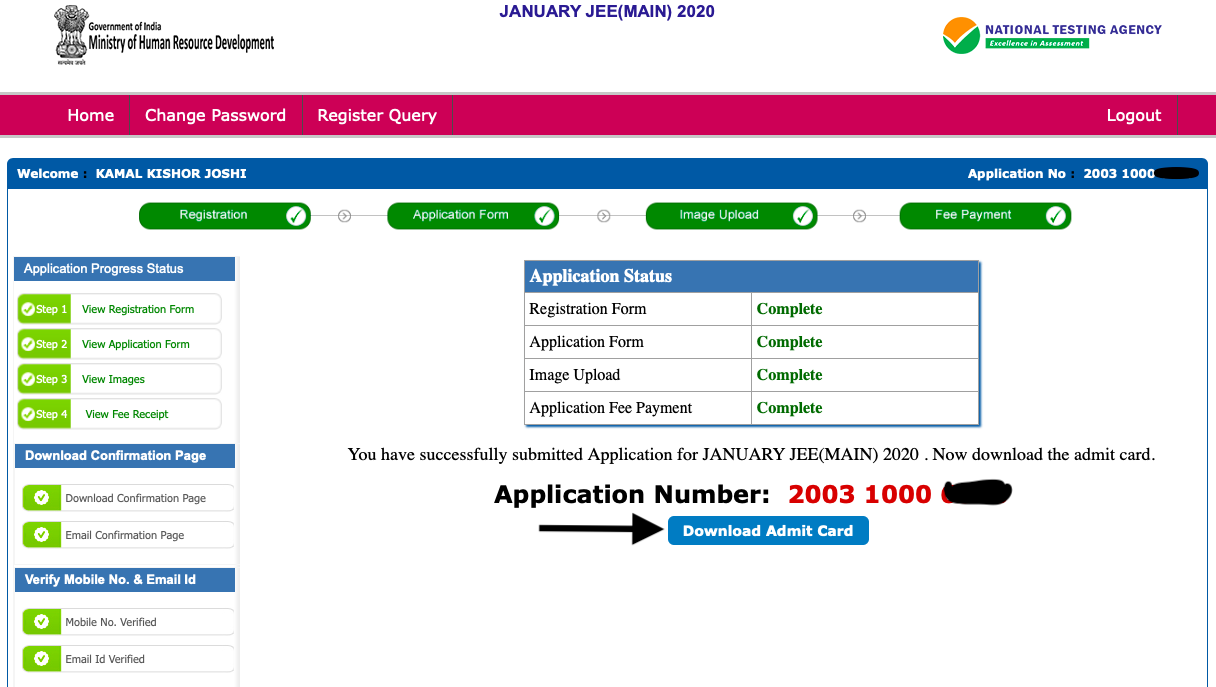Log out using the Logout link

pyautogui.click(x=1133, y=115)
